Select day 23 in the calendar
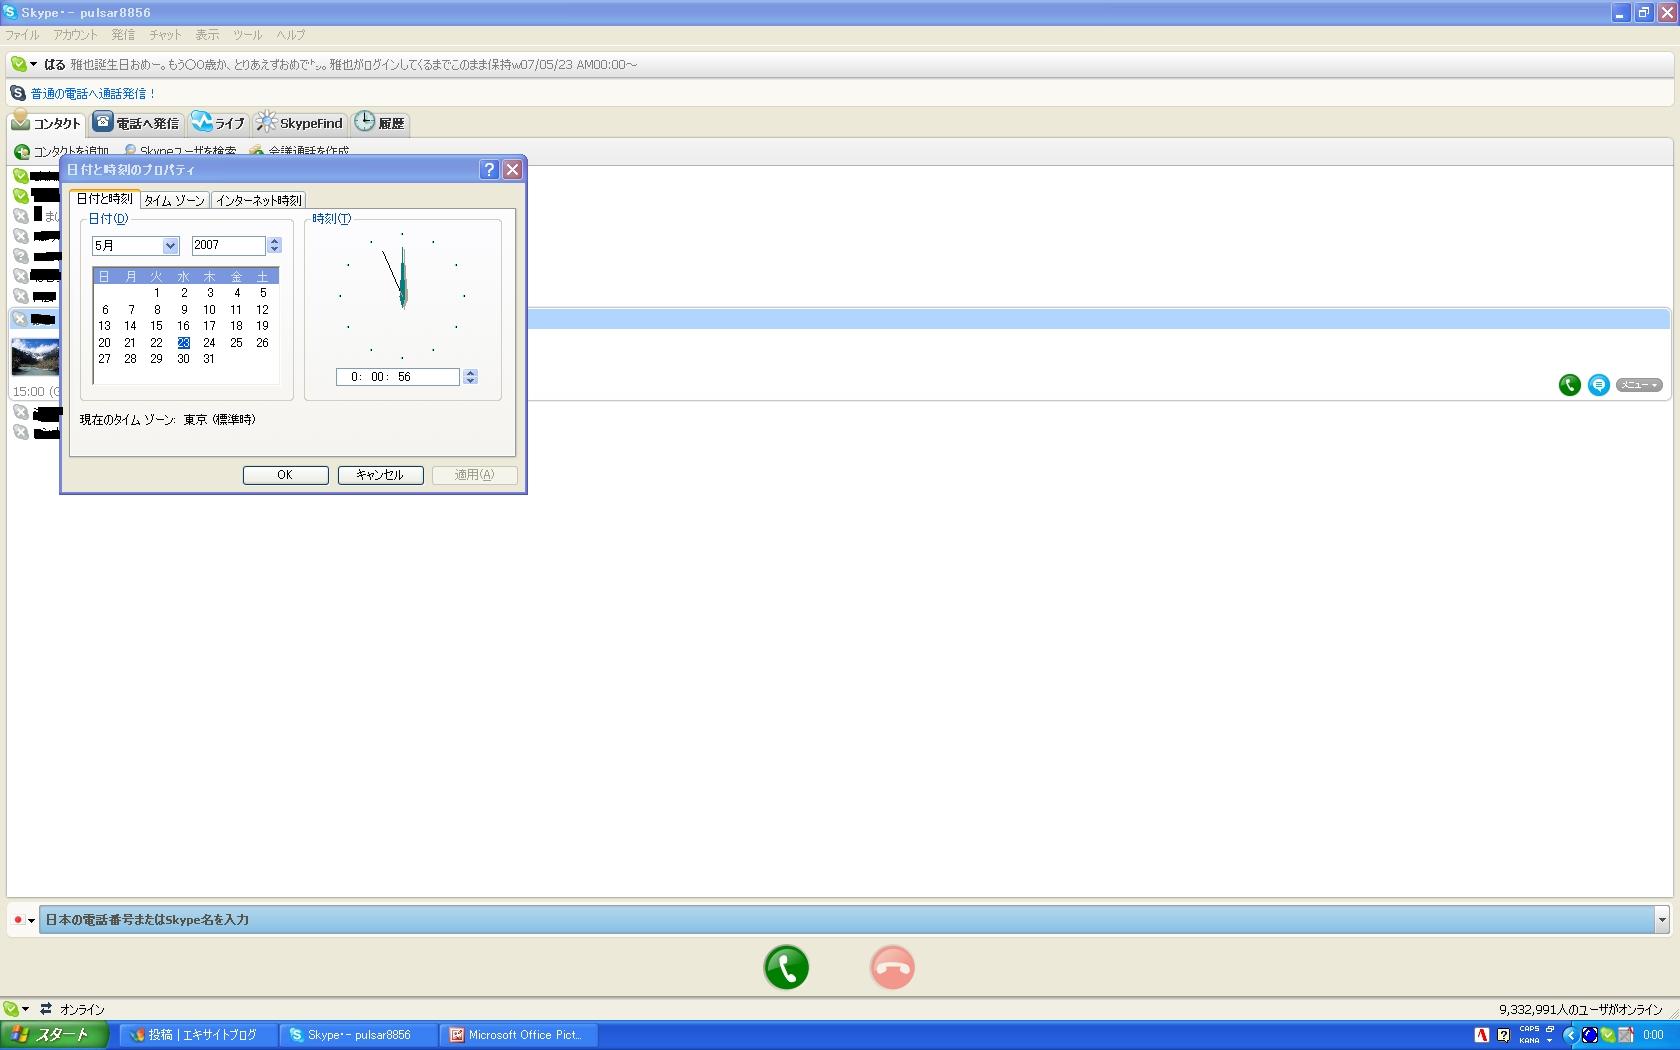The image size is (1680, 1050). click(183, 343)
